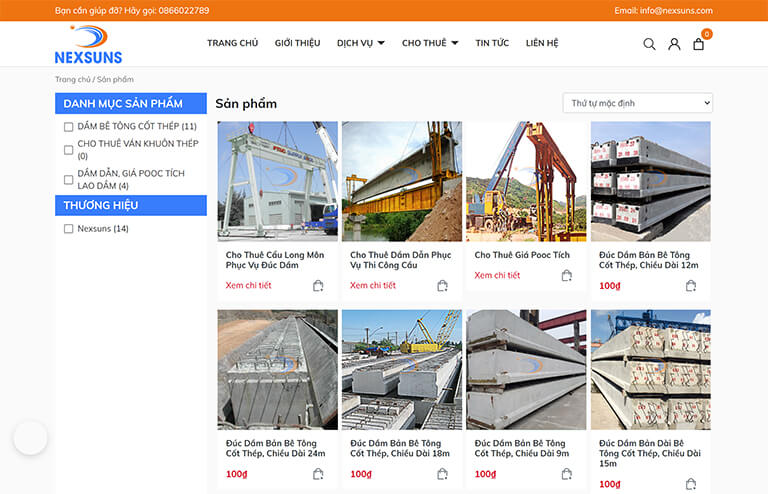Click the 100₫ price of 24m beam
The width and height of the screenshot is (768, 494).
[x=236, y=474]
